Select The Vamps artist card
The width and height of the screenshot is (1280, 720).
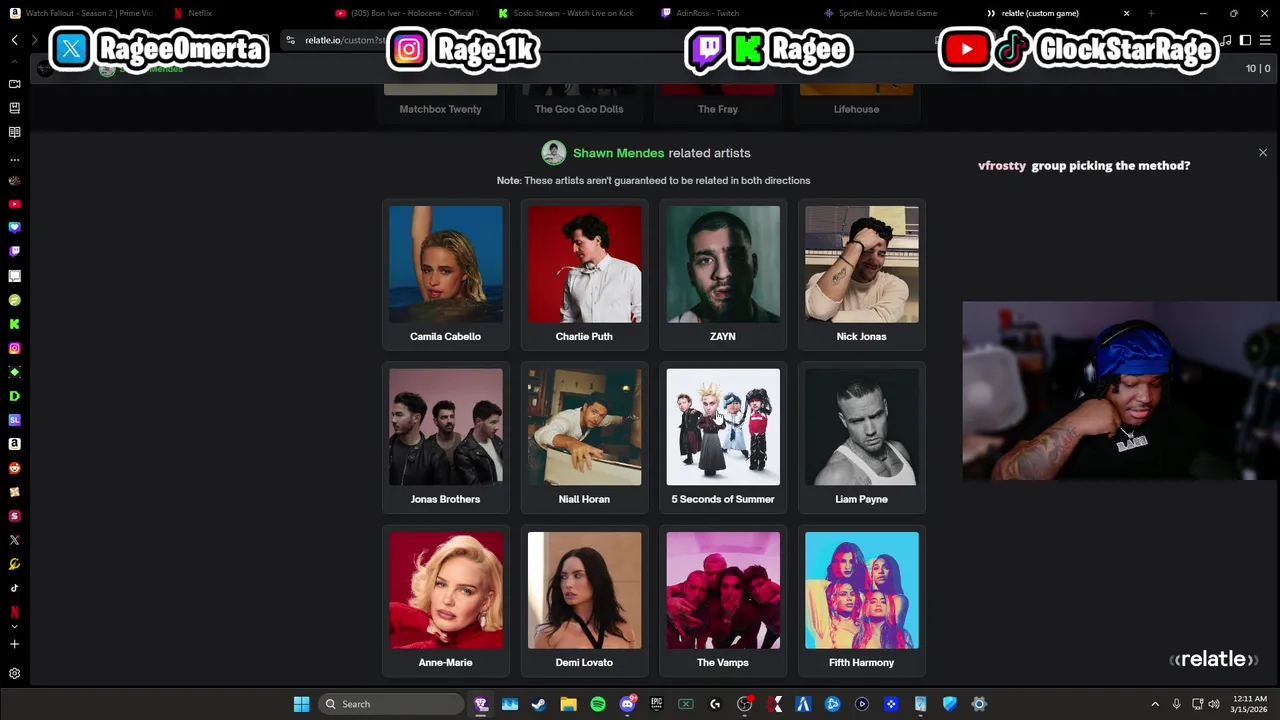723,600
